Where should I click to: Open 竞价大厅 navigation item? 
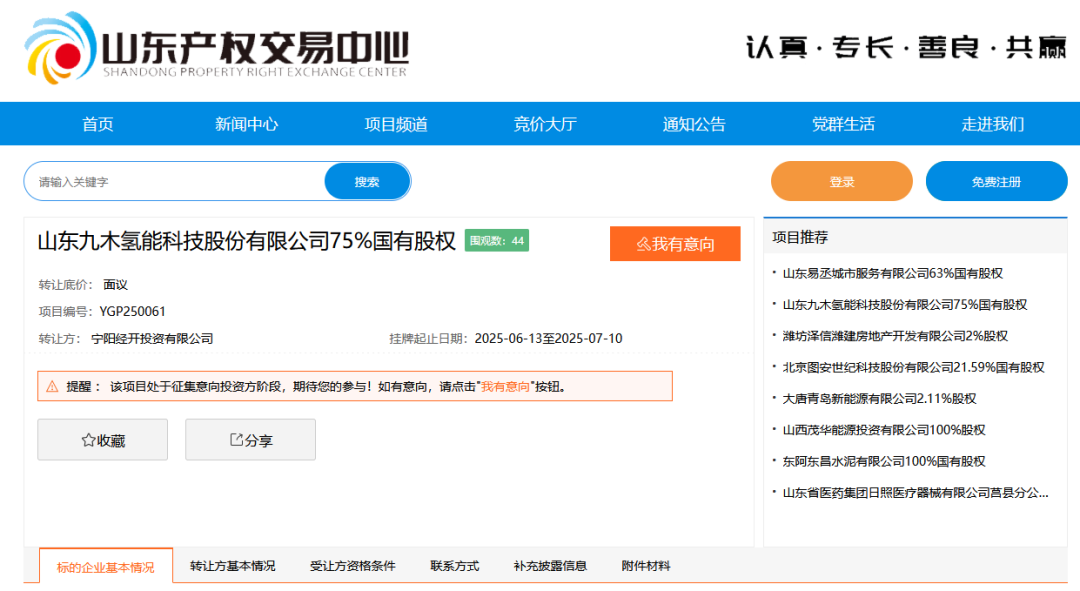tap(545, 124)
